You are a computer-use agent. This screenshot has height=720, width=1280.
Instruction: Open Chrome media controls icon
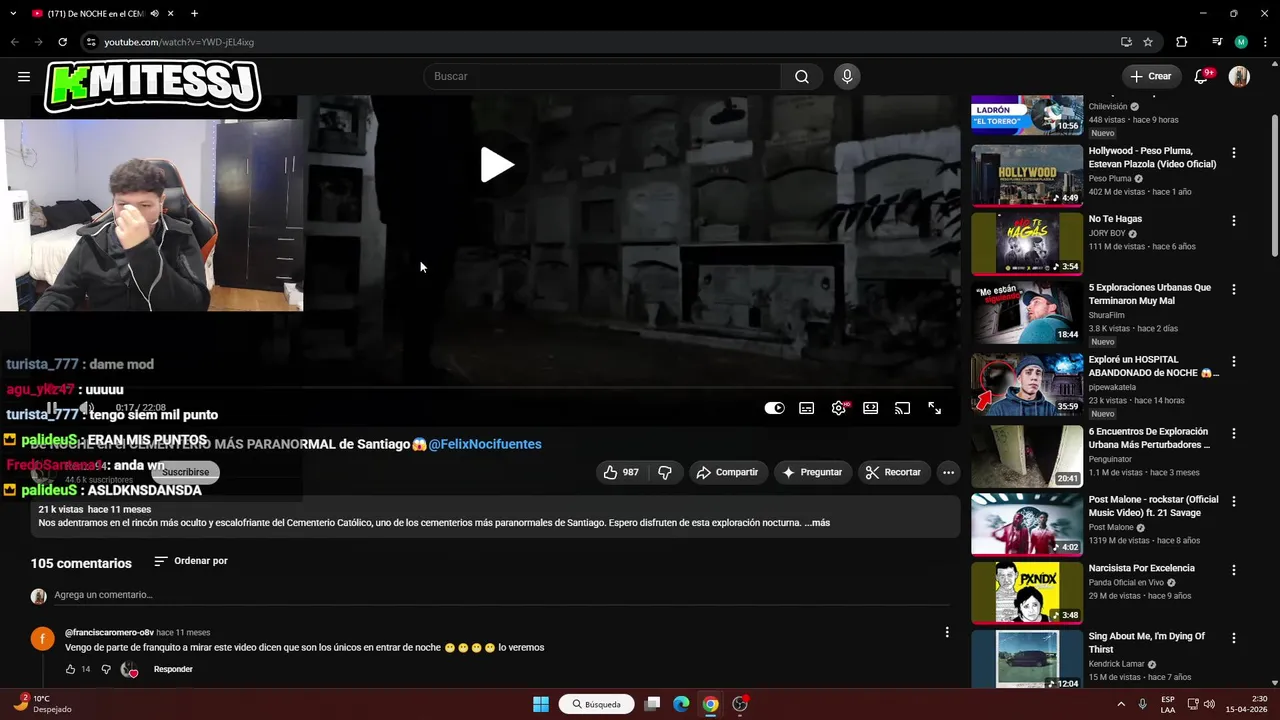(x=1217, y=42)
